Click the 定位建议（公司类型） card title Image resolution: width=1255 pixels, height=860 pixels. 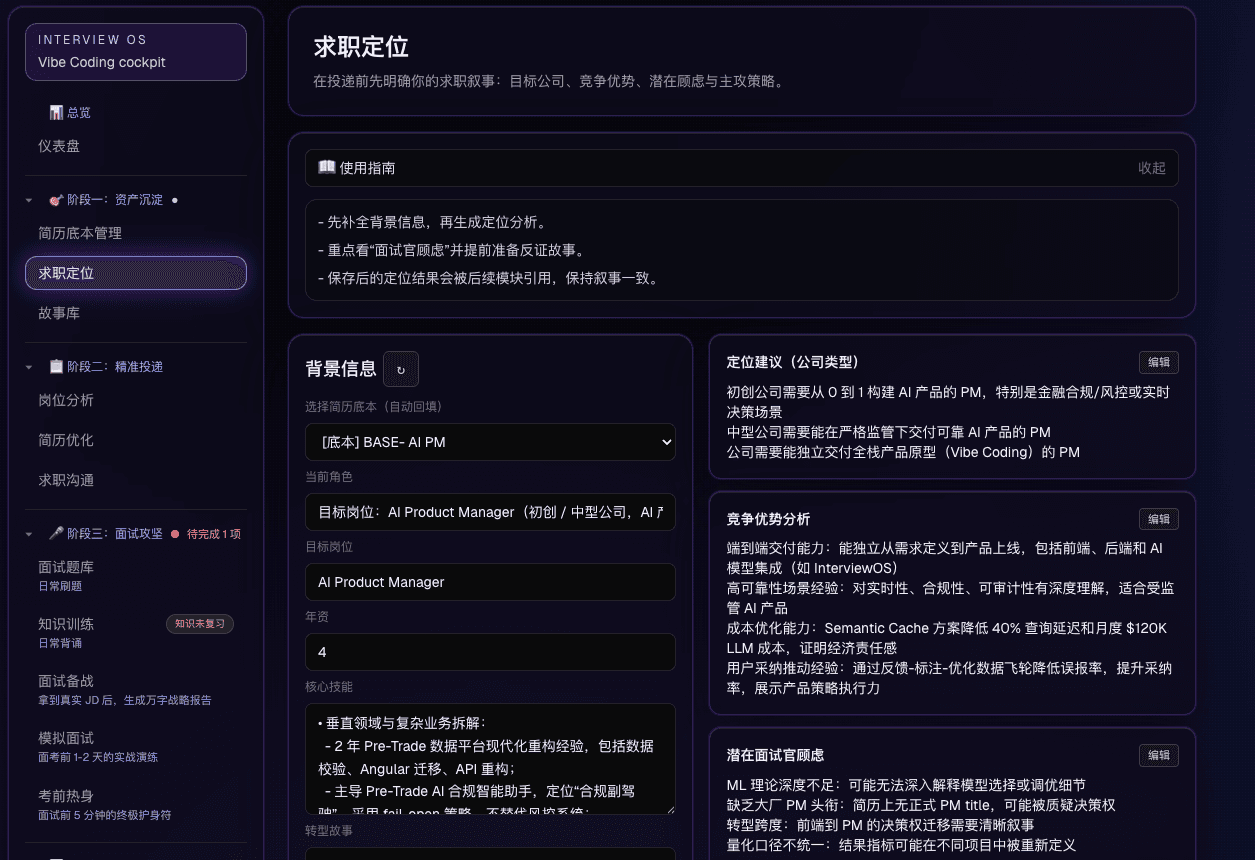point(793,362)
